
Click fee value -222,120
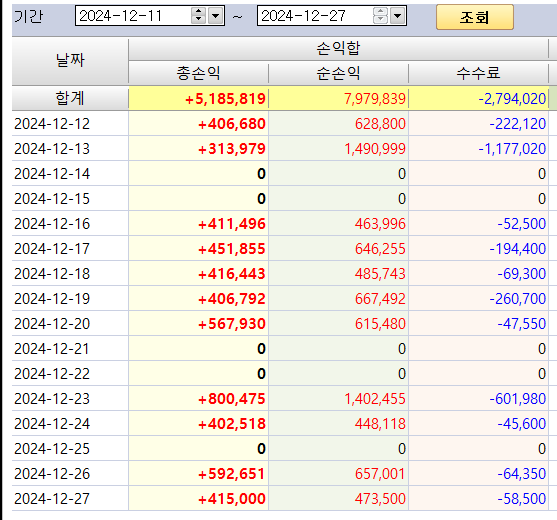click(518, 124)
